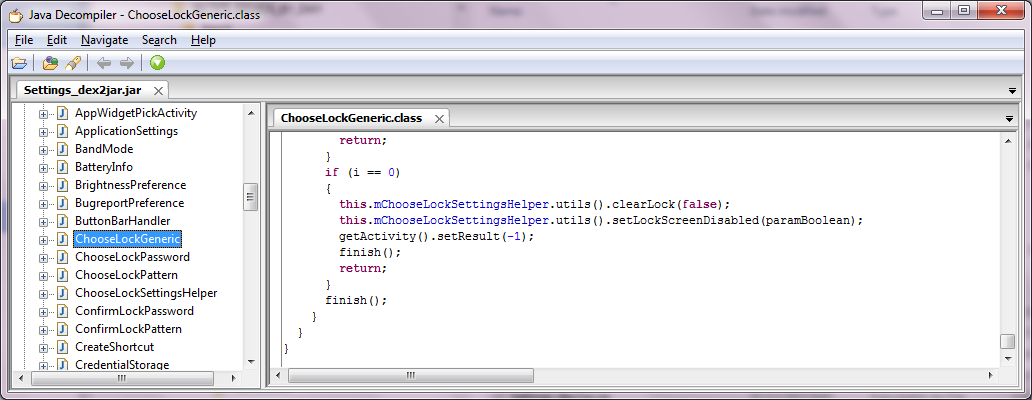Click the Search flashlight toolbar icon

click(72, 63)
